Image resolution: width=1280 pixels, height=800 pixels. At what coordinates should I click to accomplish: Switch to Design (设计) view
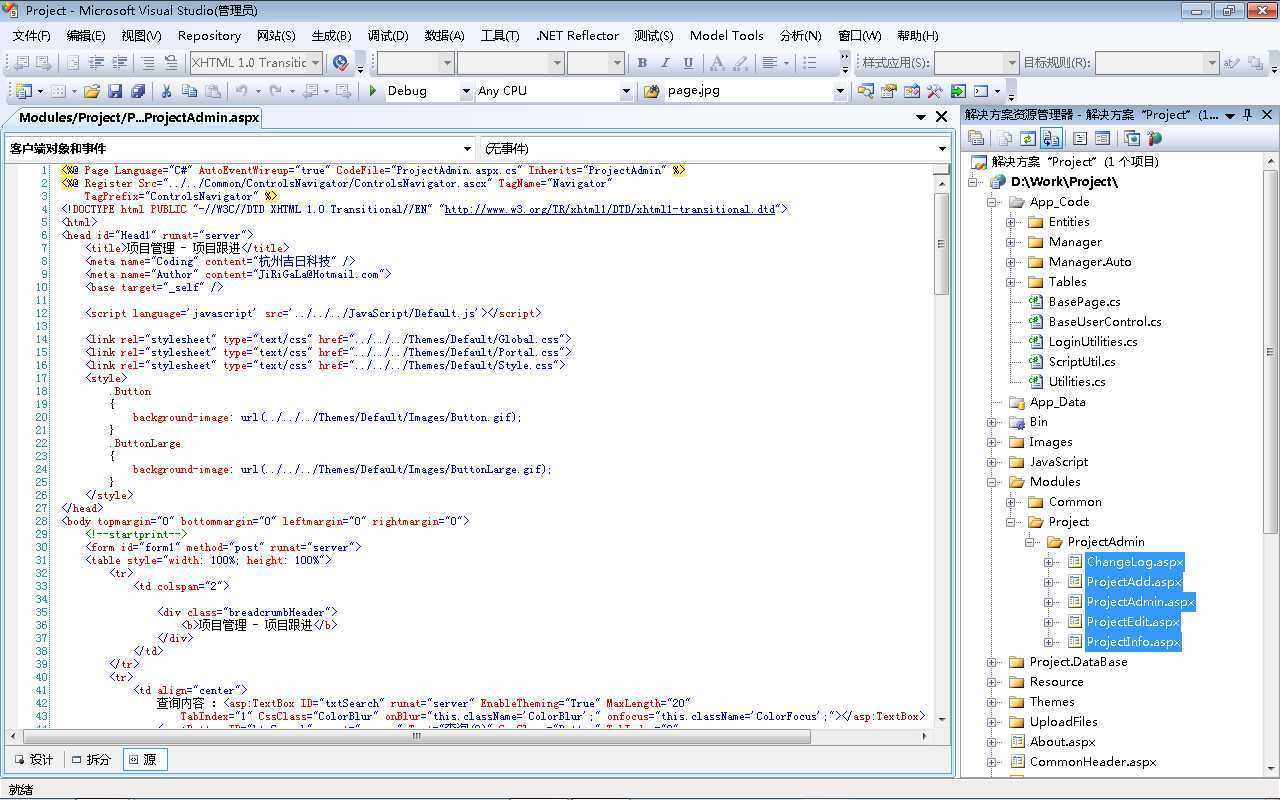(34, 760)
